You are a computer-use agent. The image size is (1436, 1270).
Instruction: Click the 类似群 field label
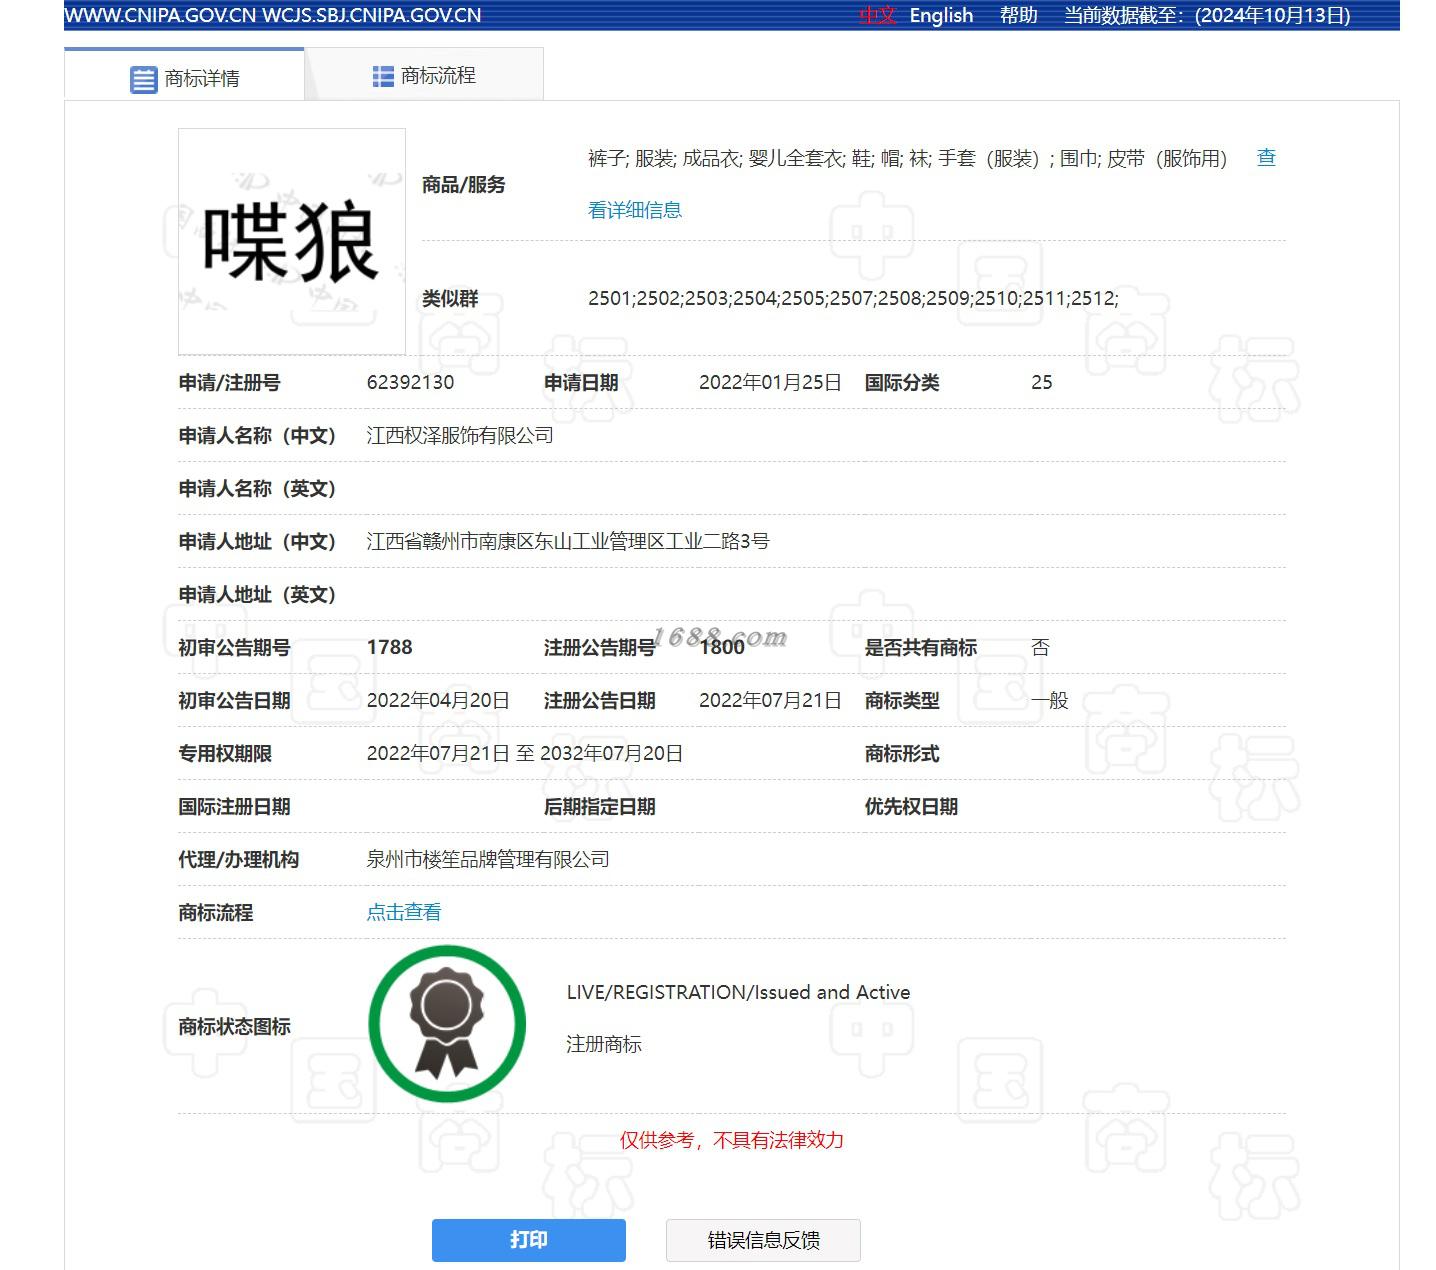point(450,298)
